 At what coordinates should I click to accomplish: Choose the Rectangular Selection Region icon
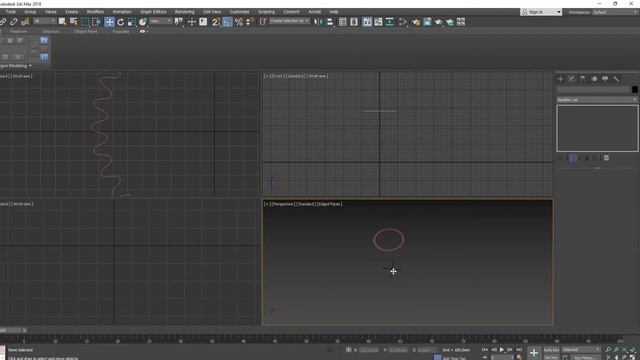tap(84, 22)
